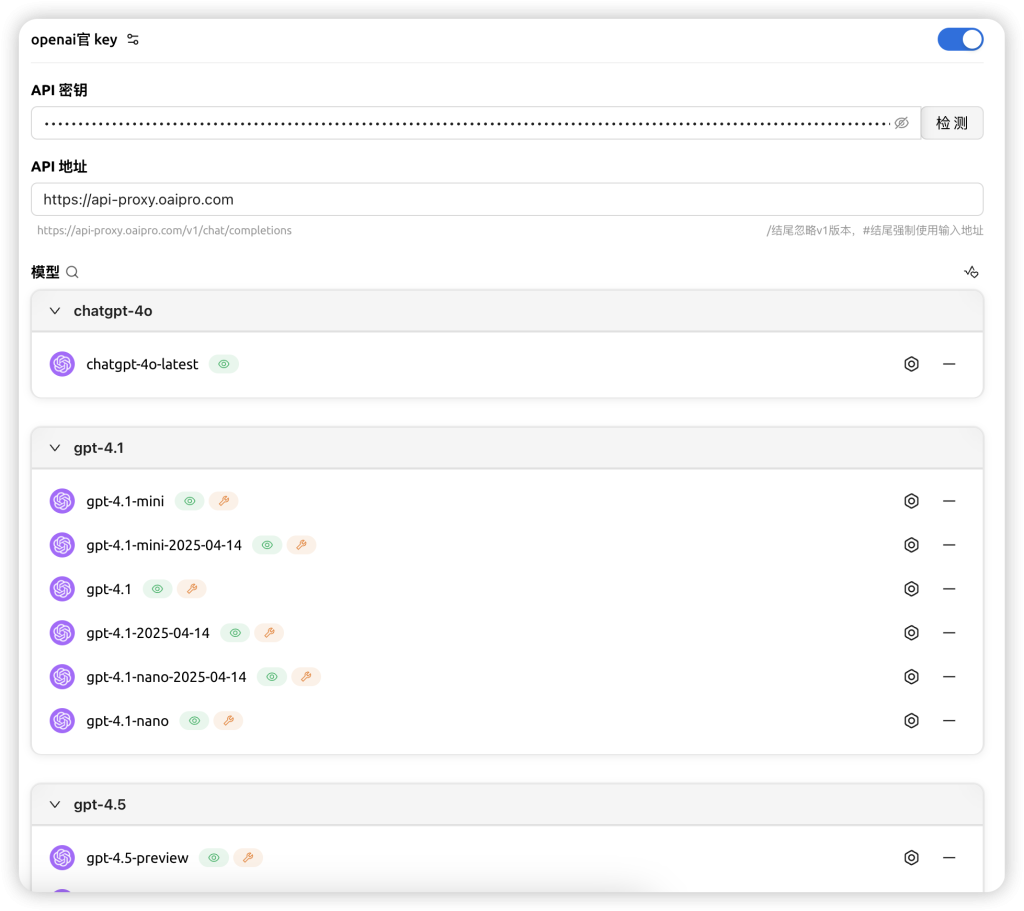
Task: Click the tool tag on gpt-4.1-mini
Action: pyautogui.click(x=224, y=501)
